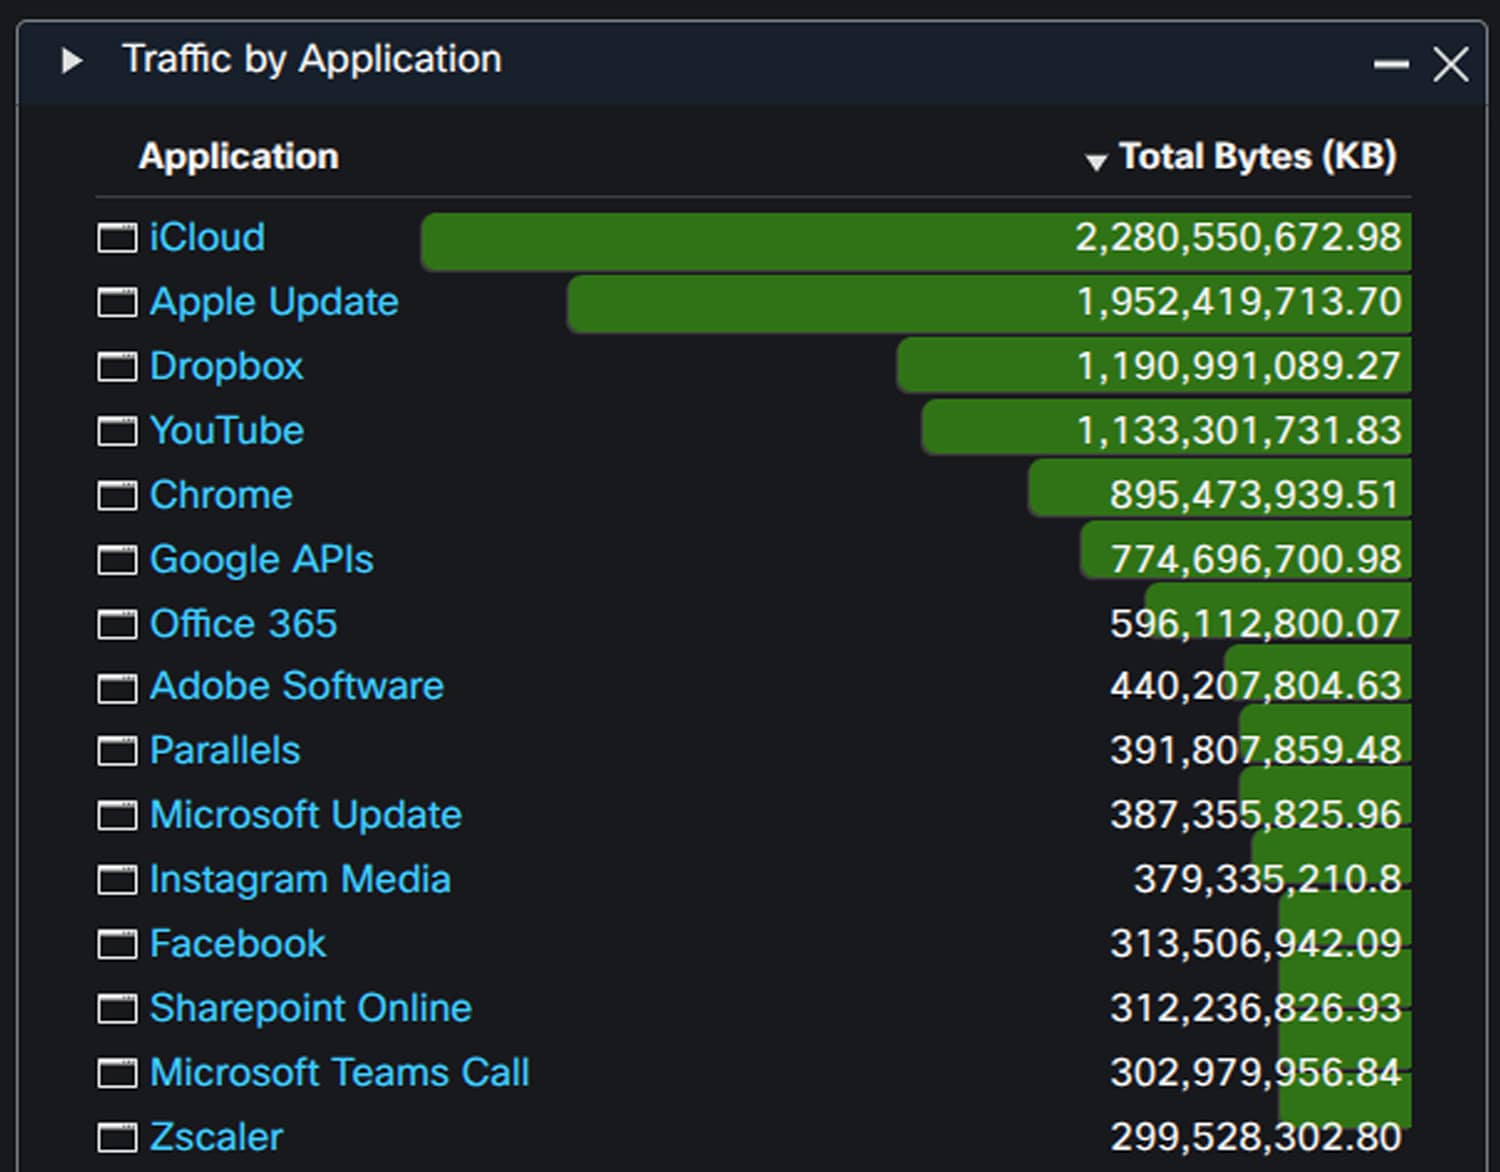The height and width of the screenshot is (1172, 1500).
Task: Open the Microsoft Teams Call application link
Action: click(x=339, y=1073)
